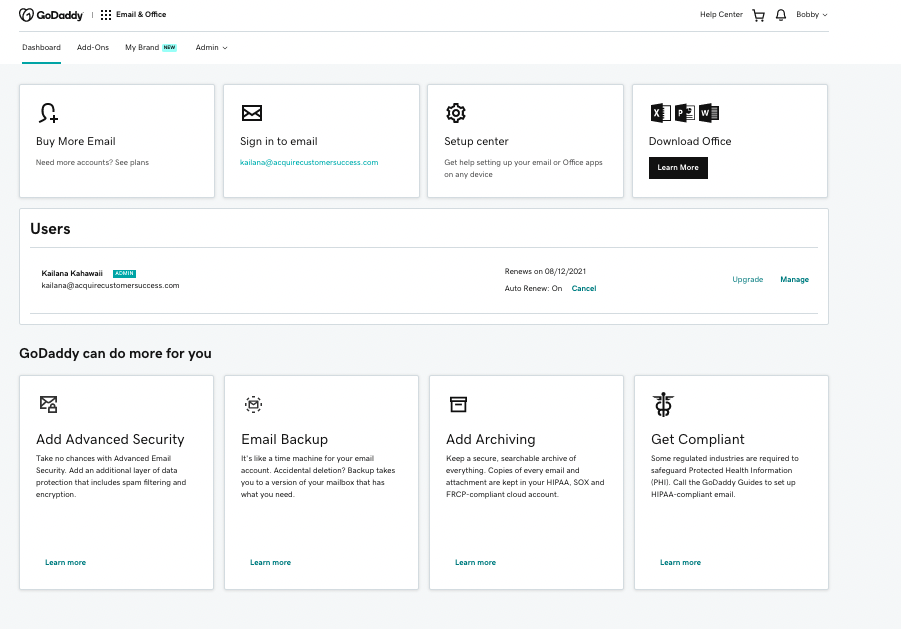
Task: Click the Get Compliant caduceus icon
Action: click(x=663, y=404)
